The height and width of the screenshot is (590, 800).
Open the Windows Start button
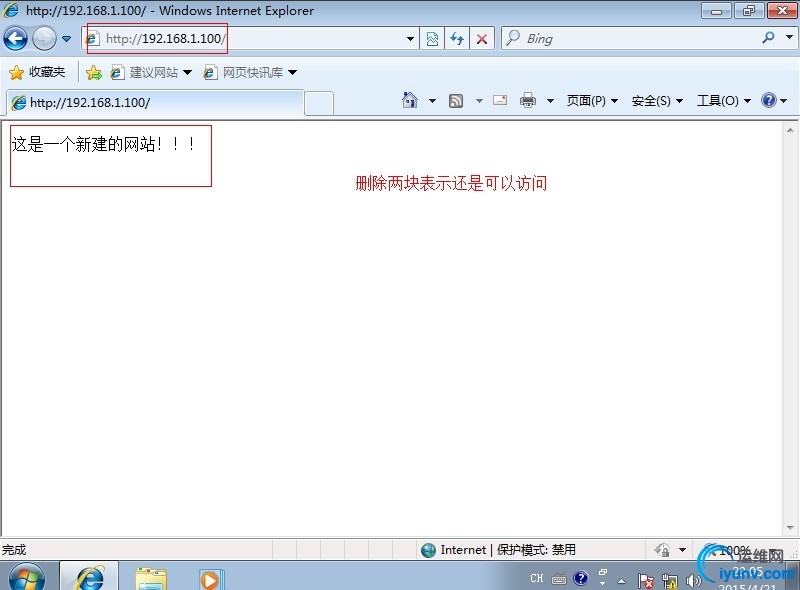pyautogui.click(x=27, y=578)
